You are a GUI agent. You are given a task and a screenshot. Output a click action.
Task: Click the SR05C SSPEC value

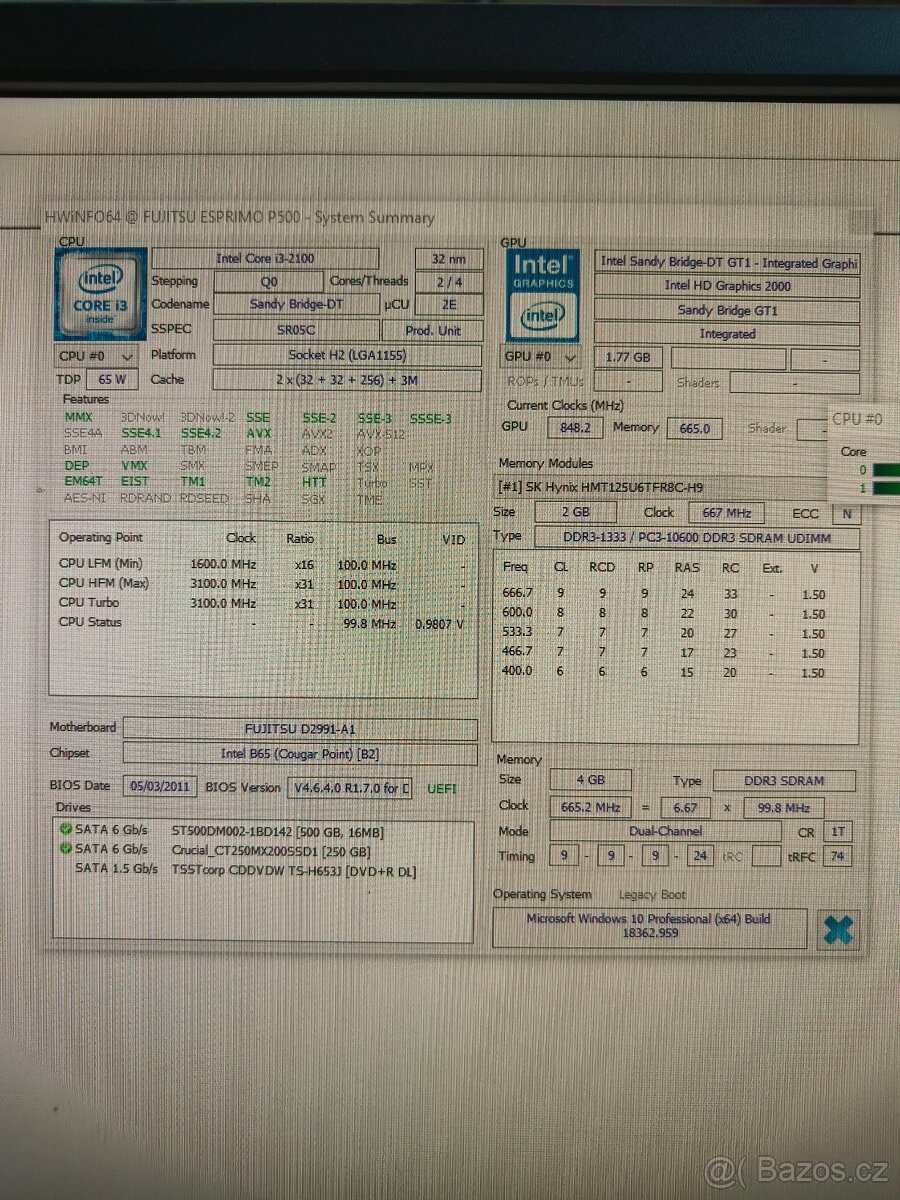pos(295,329)
